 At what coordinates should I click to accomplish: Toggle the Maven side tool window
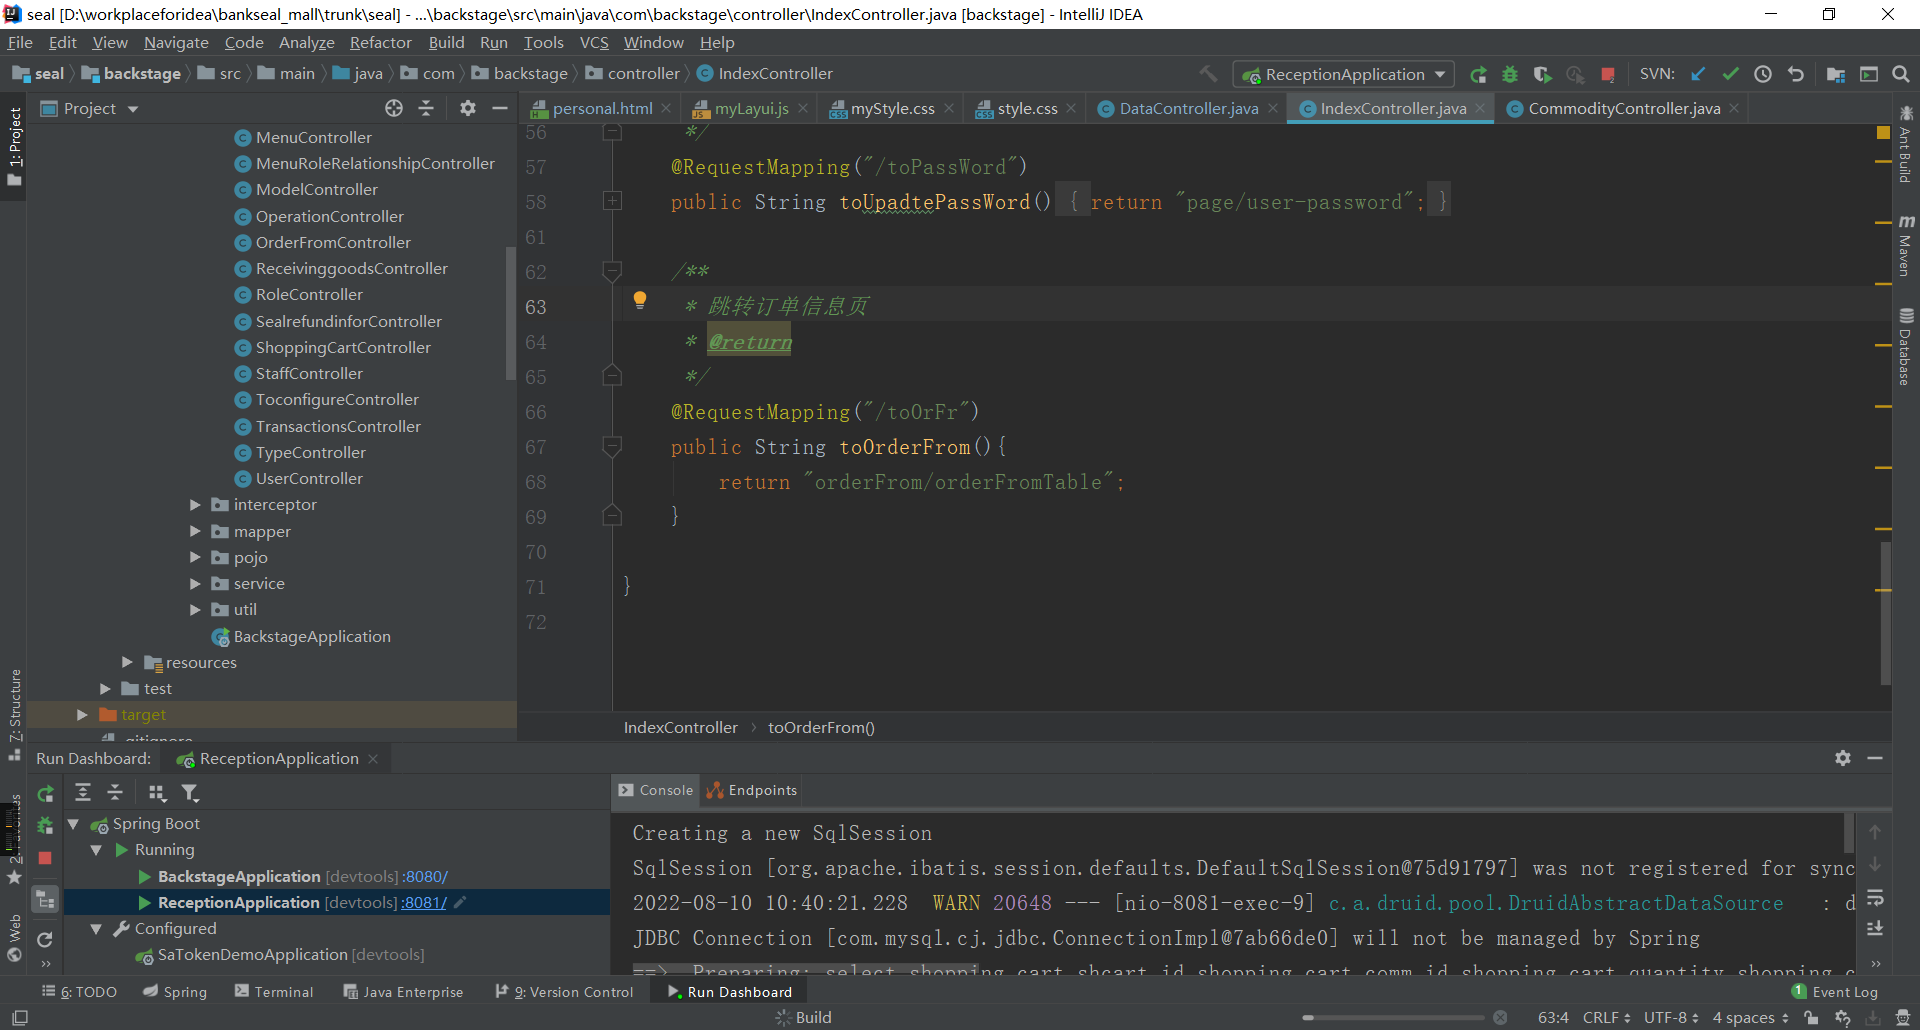tap(1905, 245)
